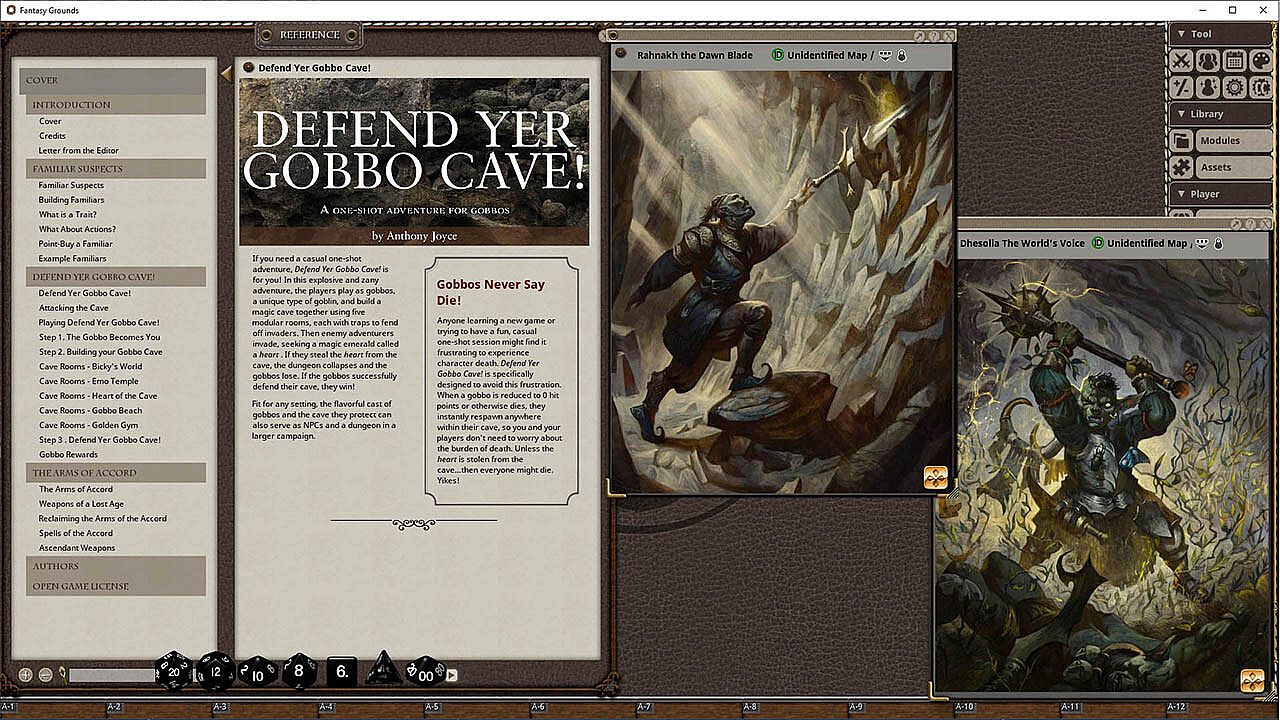Collapse The Arms of Accord chapter heading
The image size is (1280, 720).
point(116,473)
